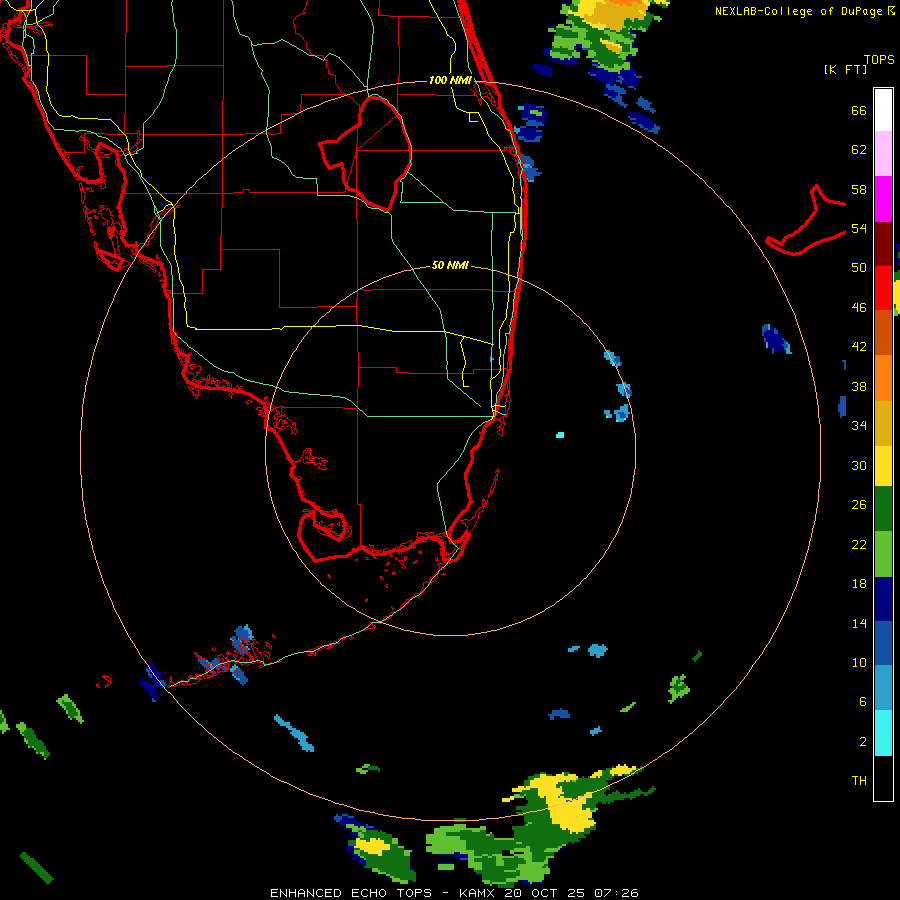Click the light pink legend swatch

(x=883, y=154)
